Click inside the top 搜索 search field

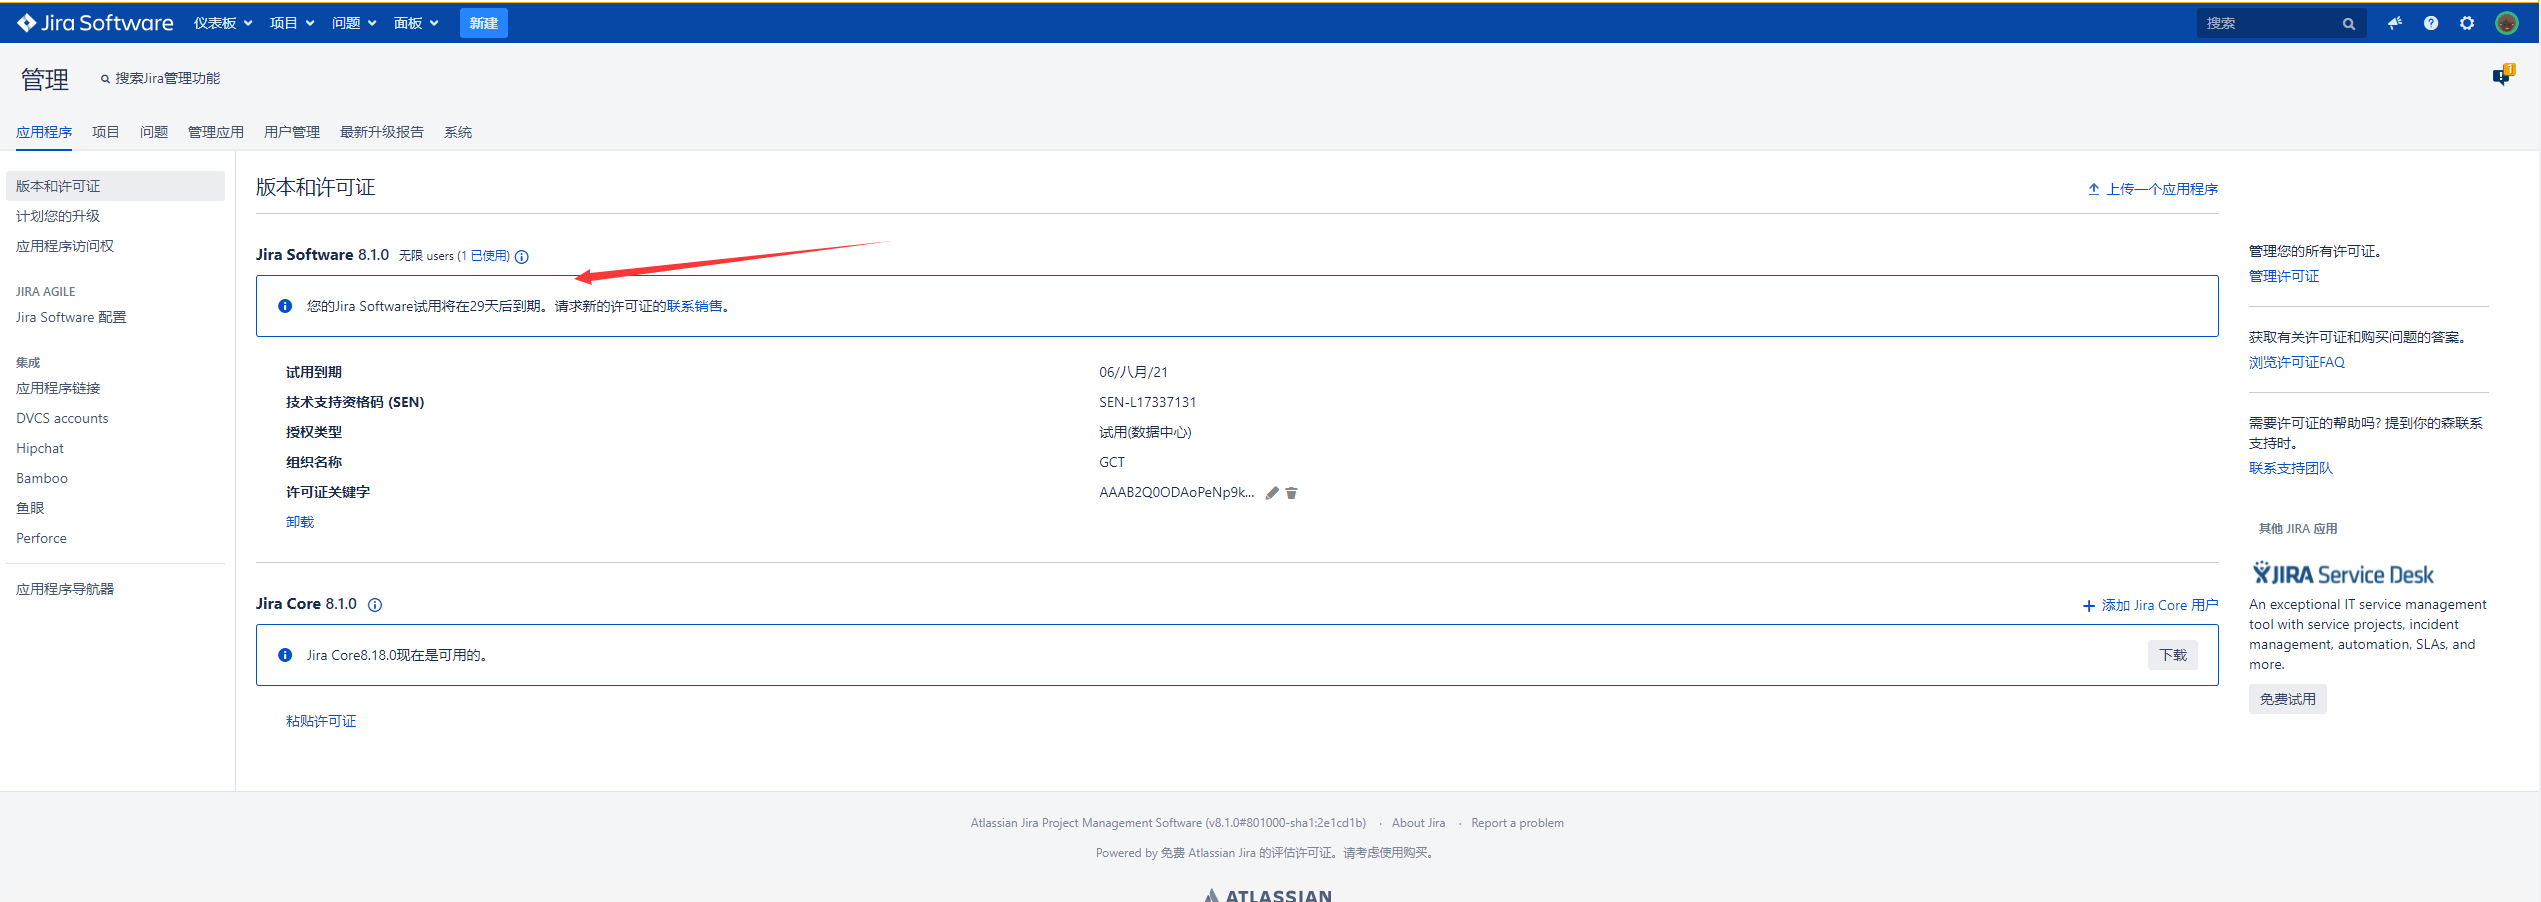click(2270, 23)
